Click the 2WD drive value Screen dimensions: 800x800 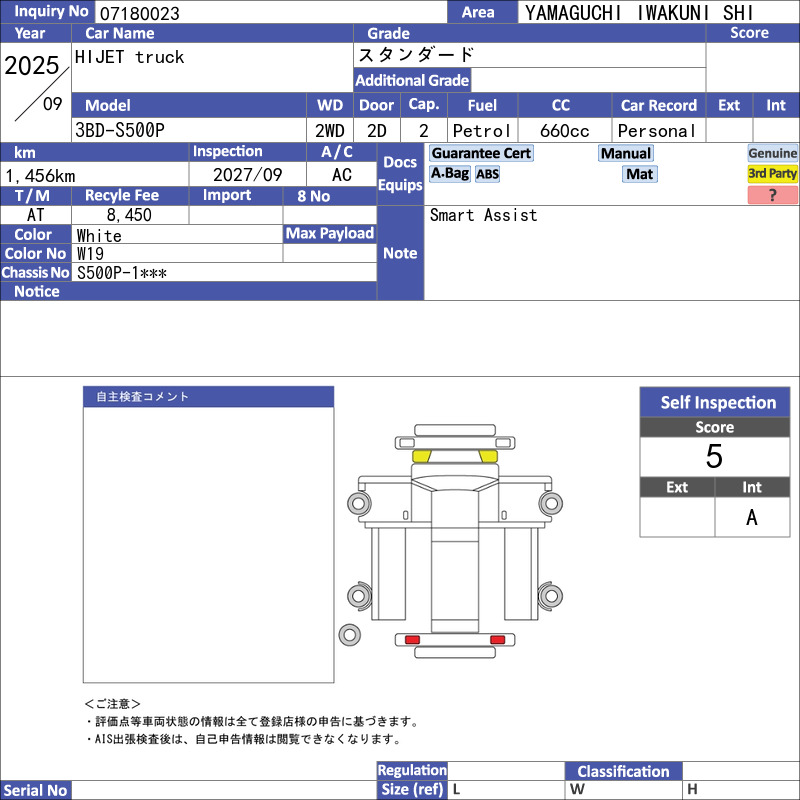click(x=330, y=131)
